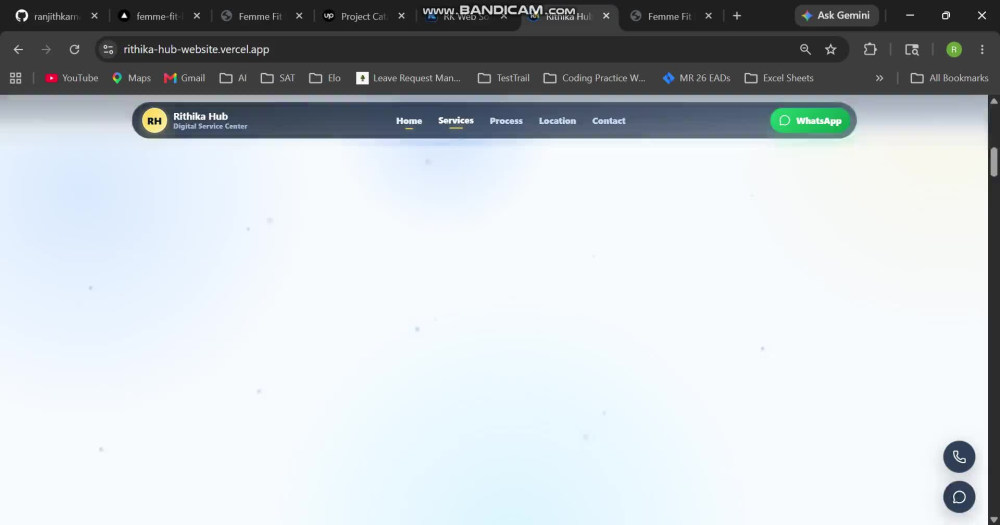Click the page vertical scrollbar thumb
The height and width of the screenshot is (525, 1000).
994,161
